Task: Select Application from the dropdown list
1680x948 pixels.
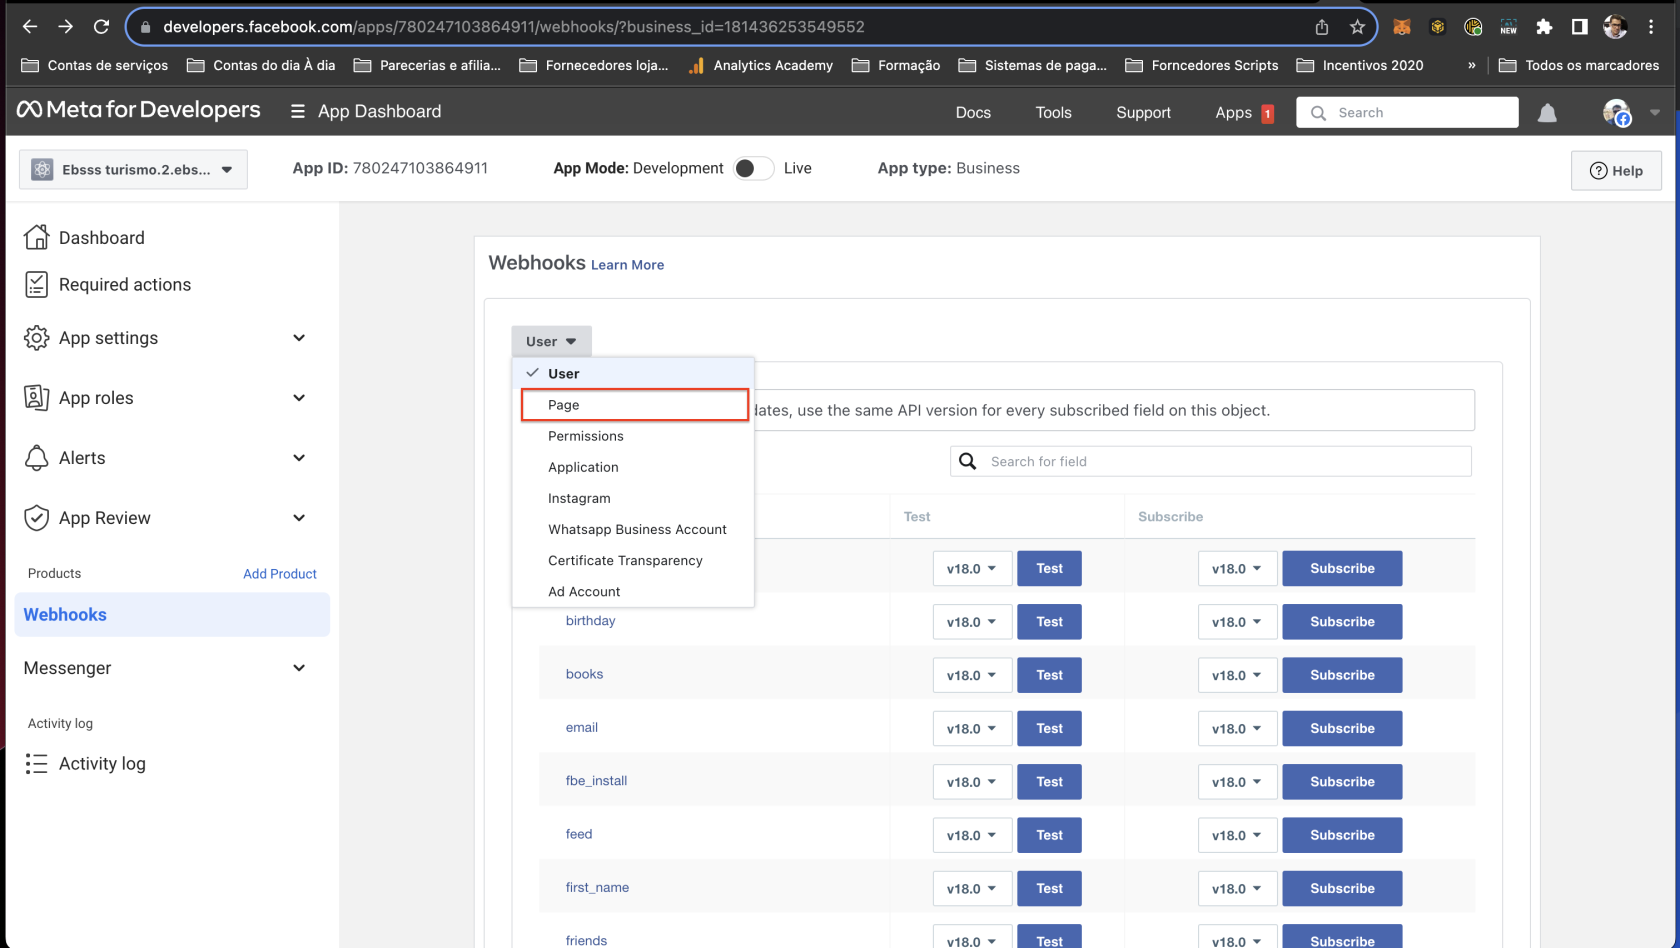Action: [x=633, y=467]
